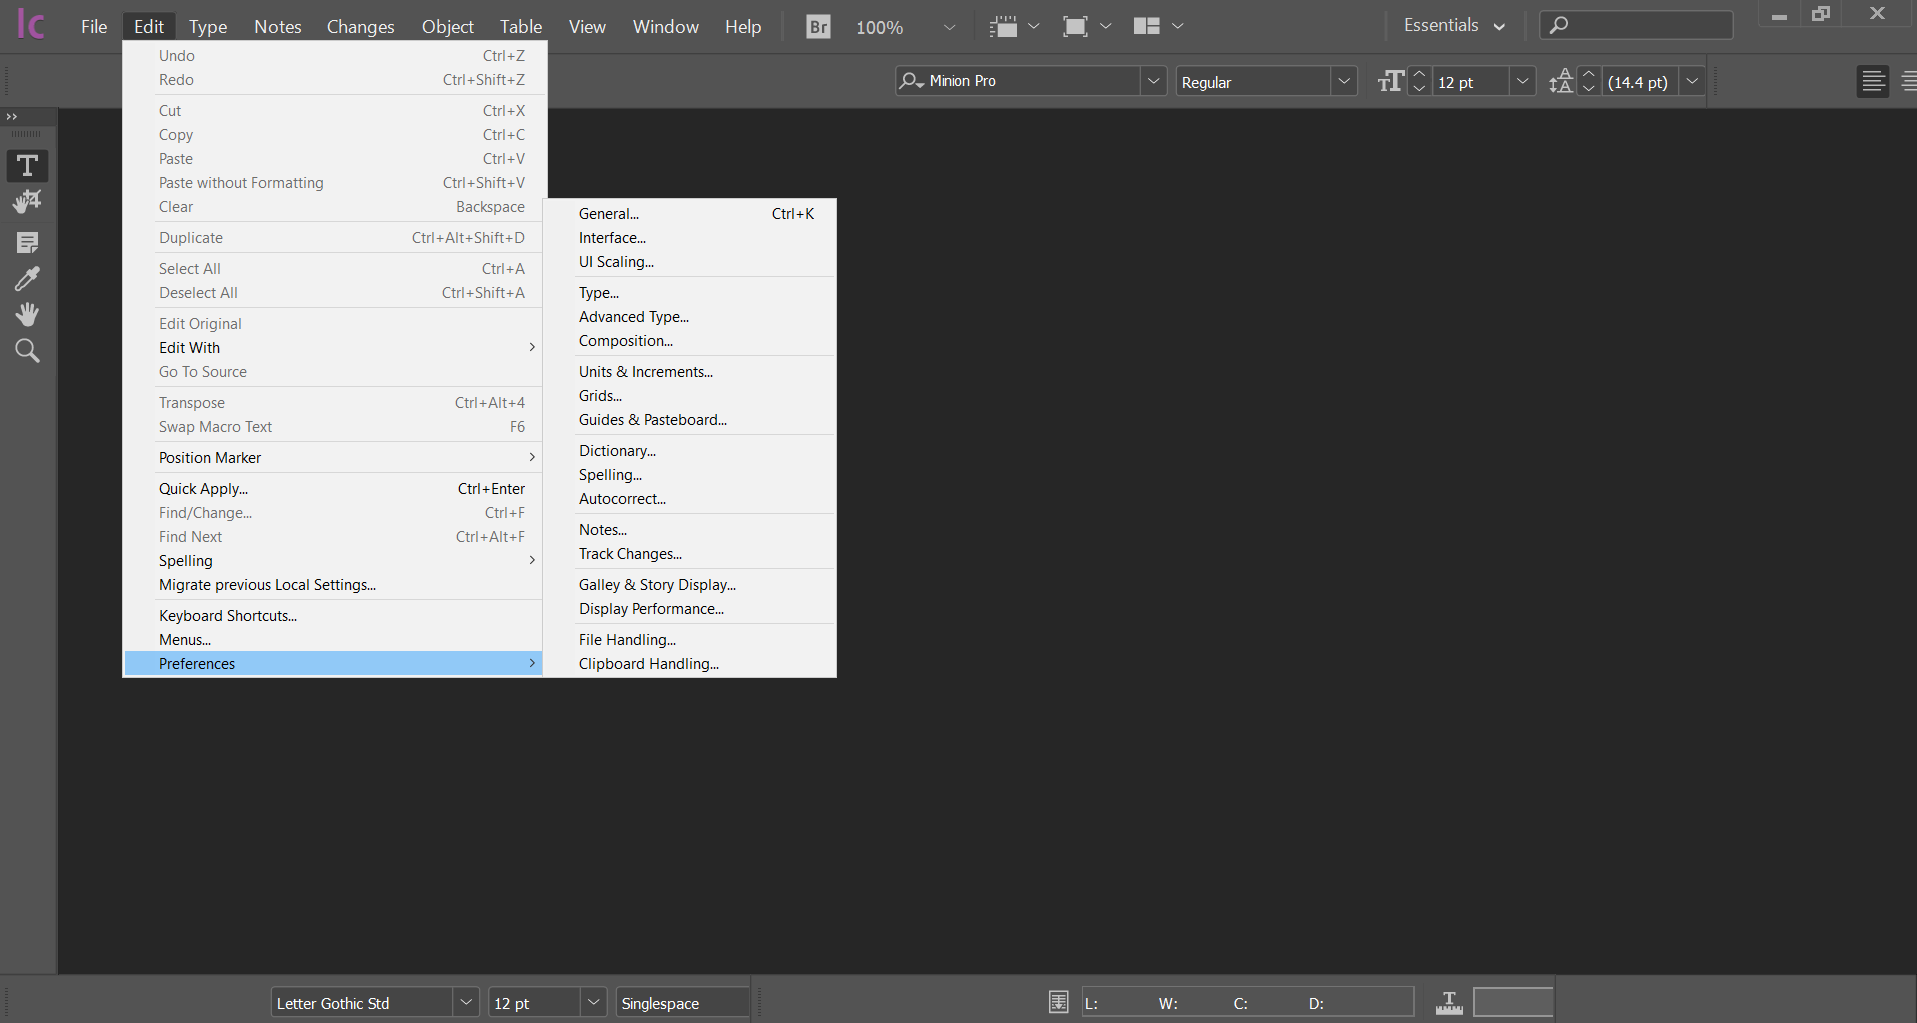Open Units & Increments preferences
This screenshot has width=1917, height=1023.
pyautogui.click(x=690, y=372)
